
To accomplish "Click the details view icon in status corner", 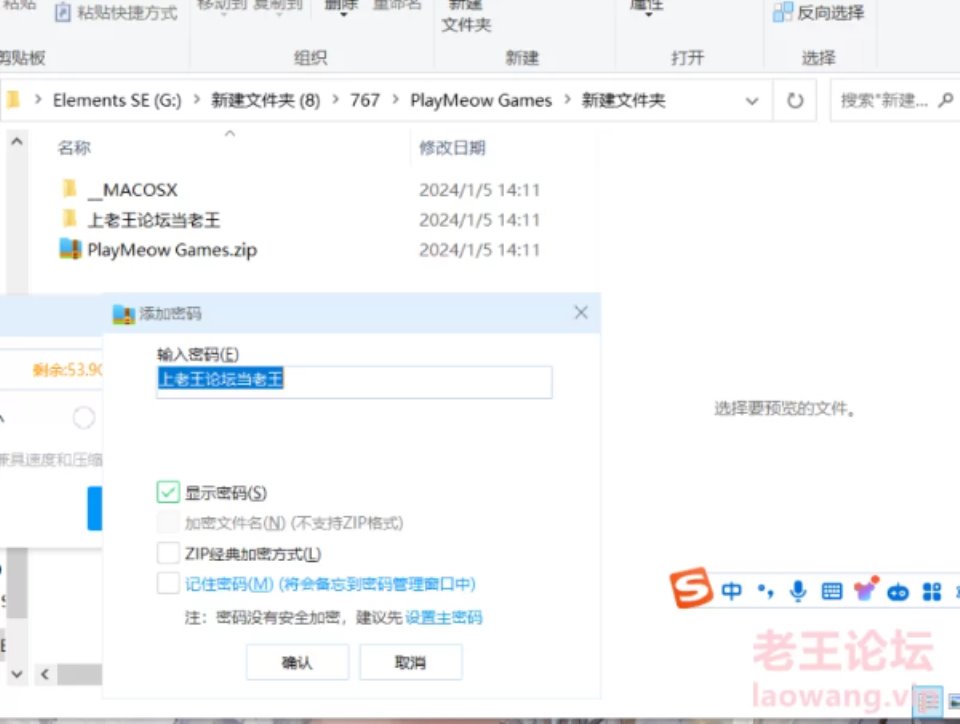I will [x=927, y=701].
